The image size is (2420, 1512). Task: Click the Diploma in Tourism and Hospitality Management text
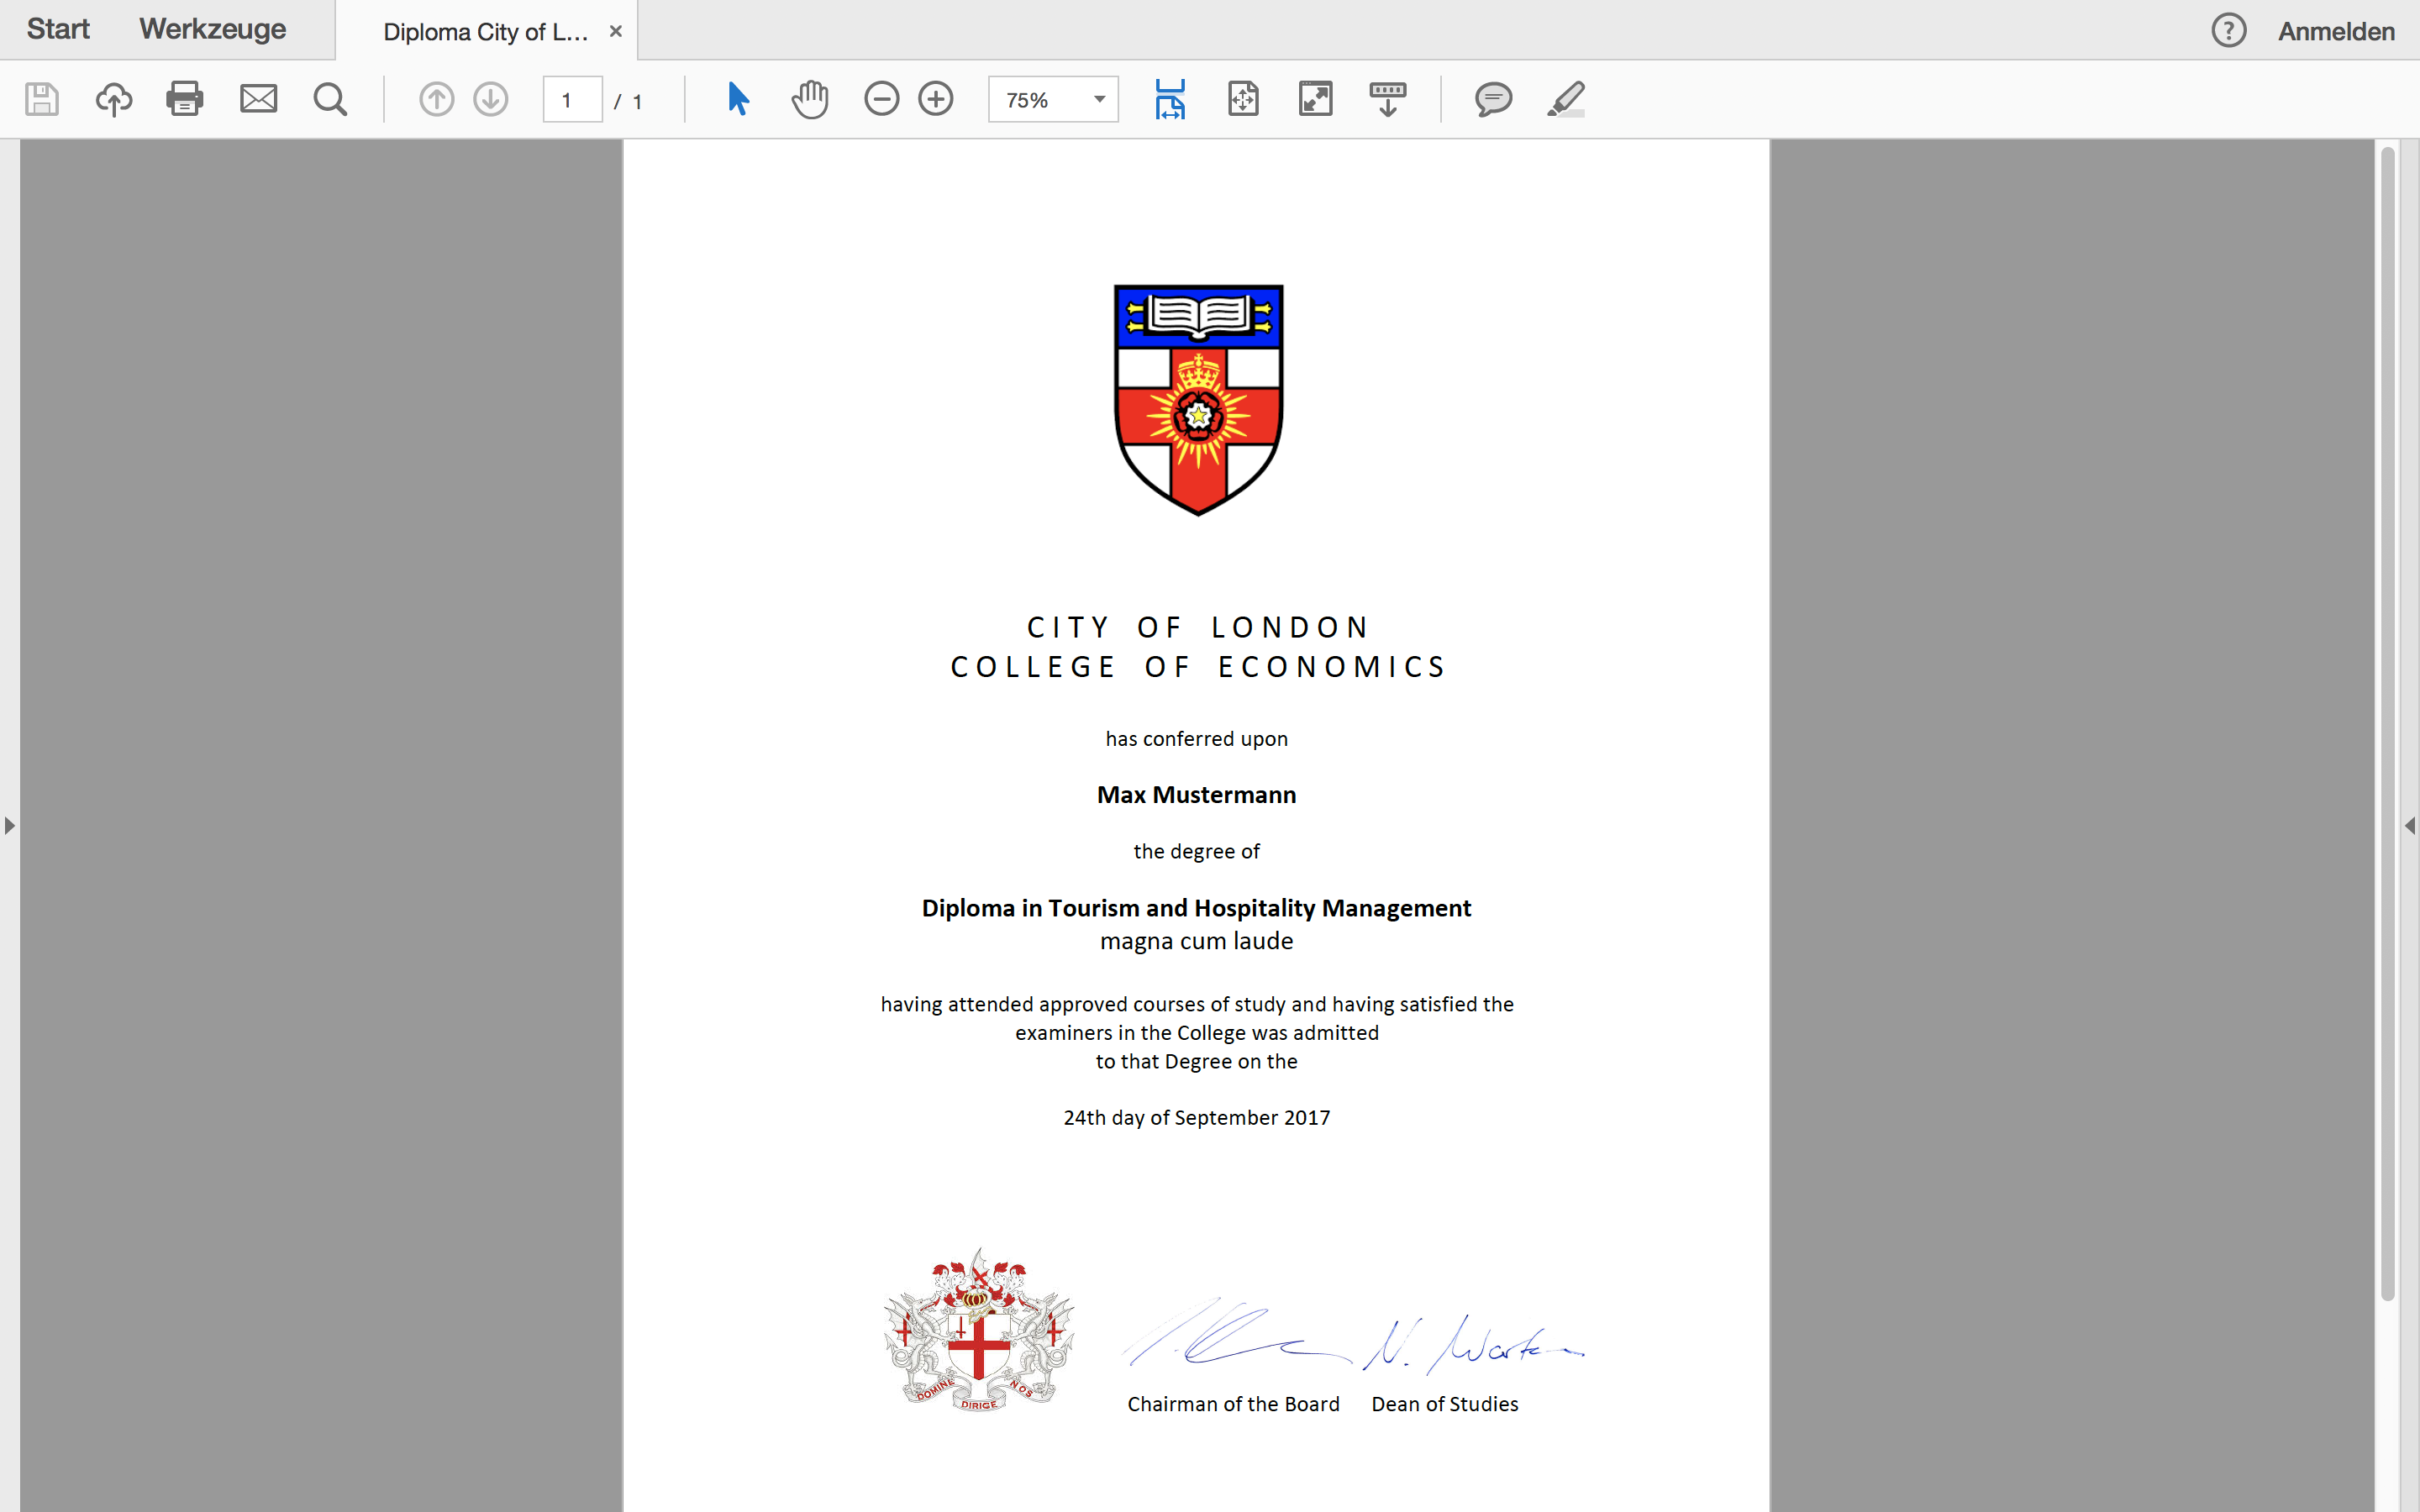[x=1196, y=908]
